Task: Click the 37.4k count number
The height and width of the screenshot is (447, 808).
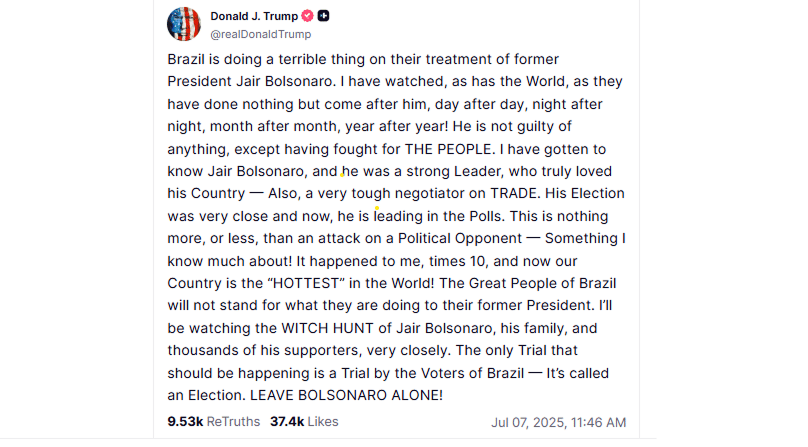Action: [x=287, y=422]
